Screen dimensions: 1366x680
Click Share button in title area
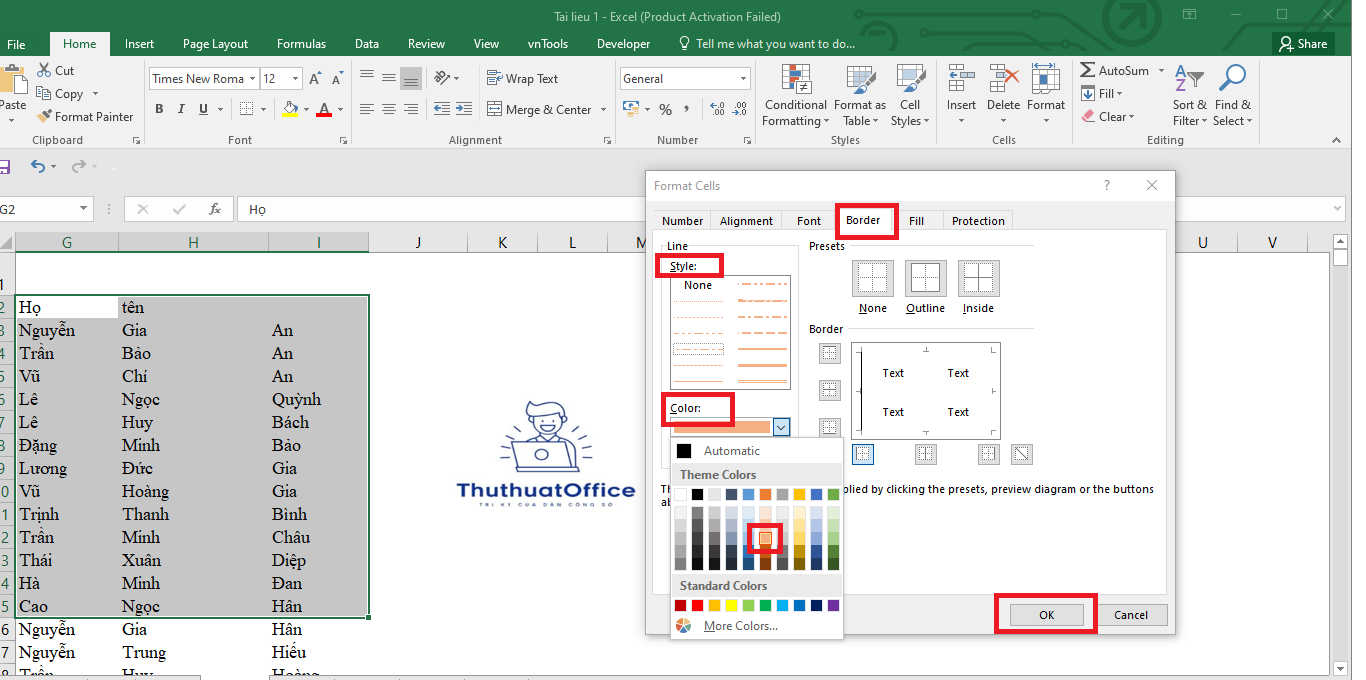click(x=1301, y=44)
